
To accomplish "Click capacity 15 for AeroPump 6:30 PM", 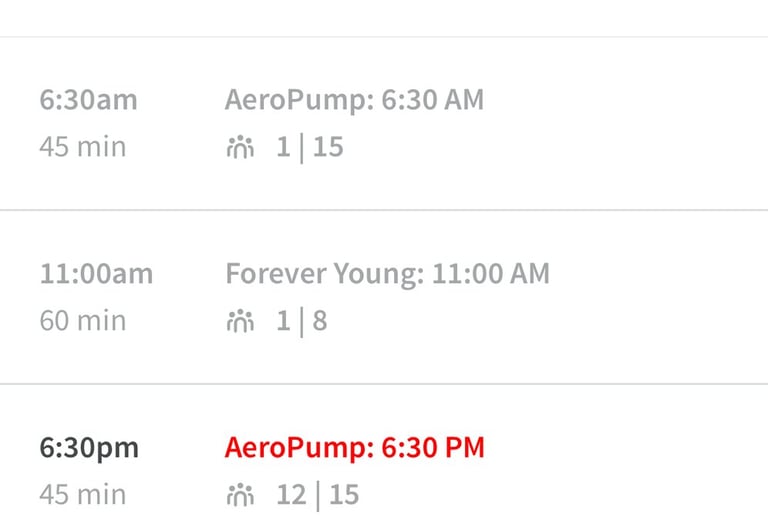I will click(x=343, y=495).
